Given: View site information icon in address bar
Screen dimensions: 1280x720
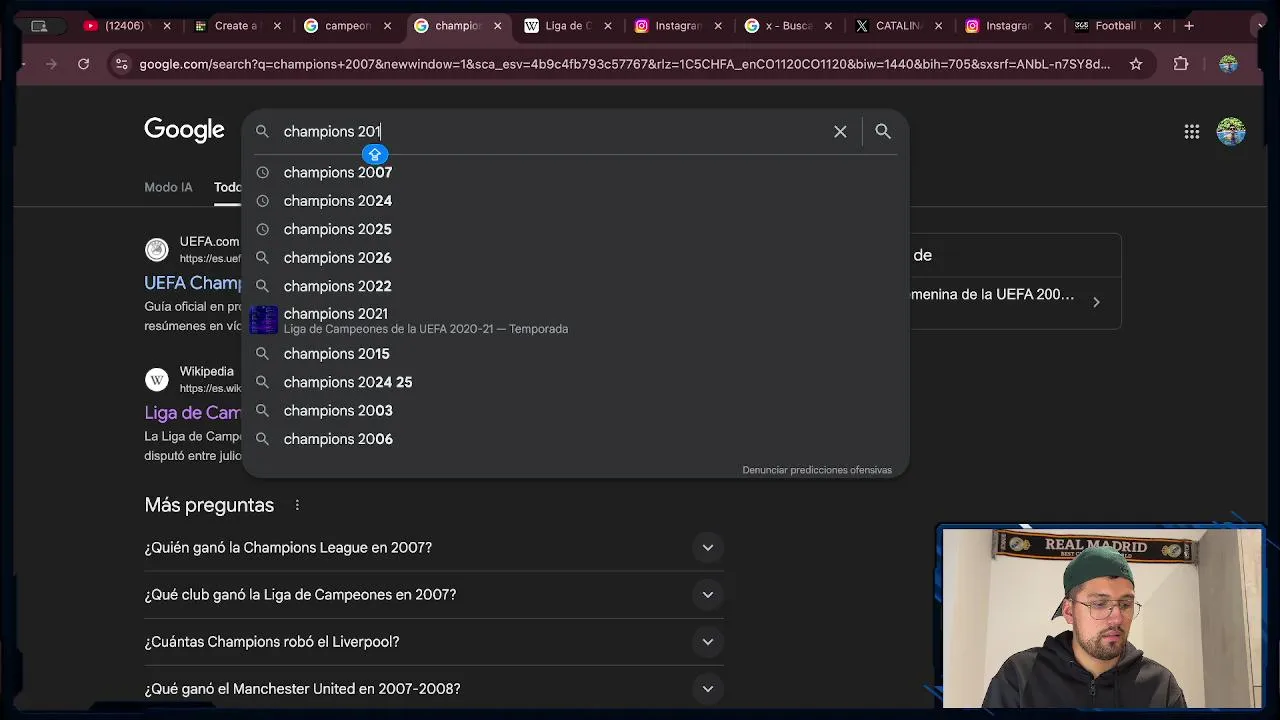Looking at the screenshot, I should [x=121, y=64].
